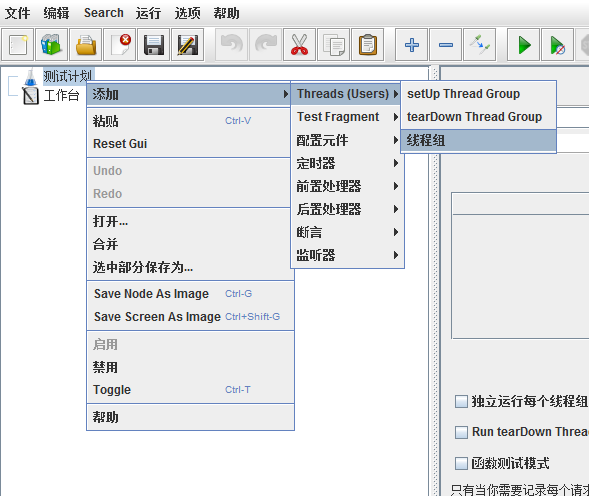Click the Save As pencil-floppy icon
Image resolution: width=589 pixels, height=496 pixels.
(x=188, y=45)
